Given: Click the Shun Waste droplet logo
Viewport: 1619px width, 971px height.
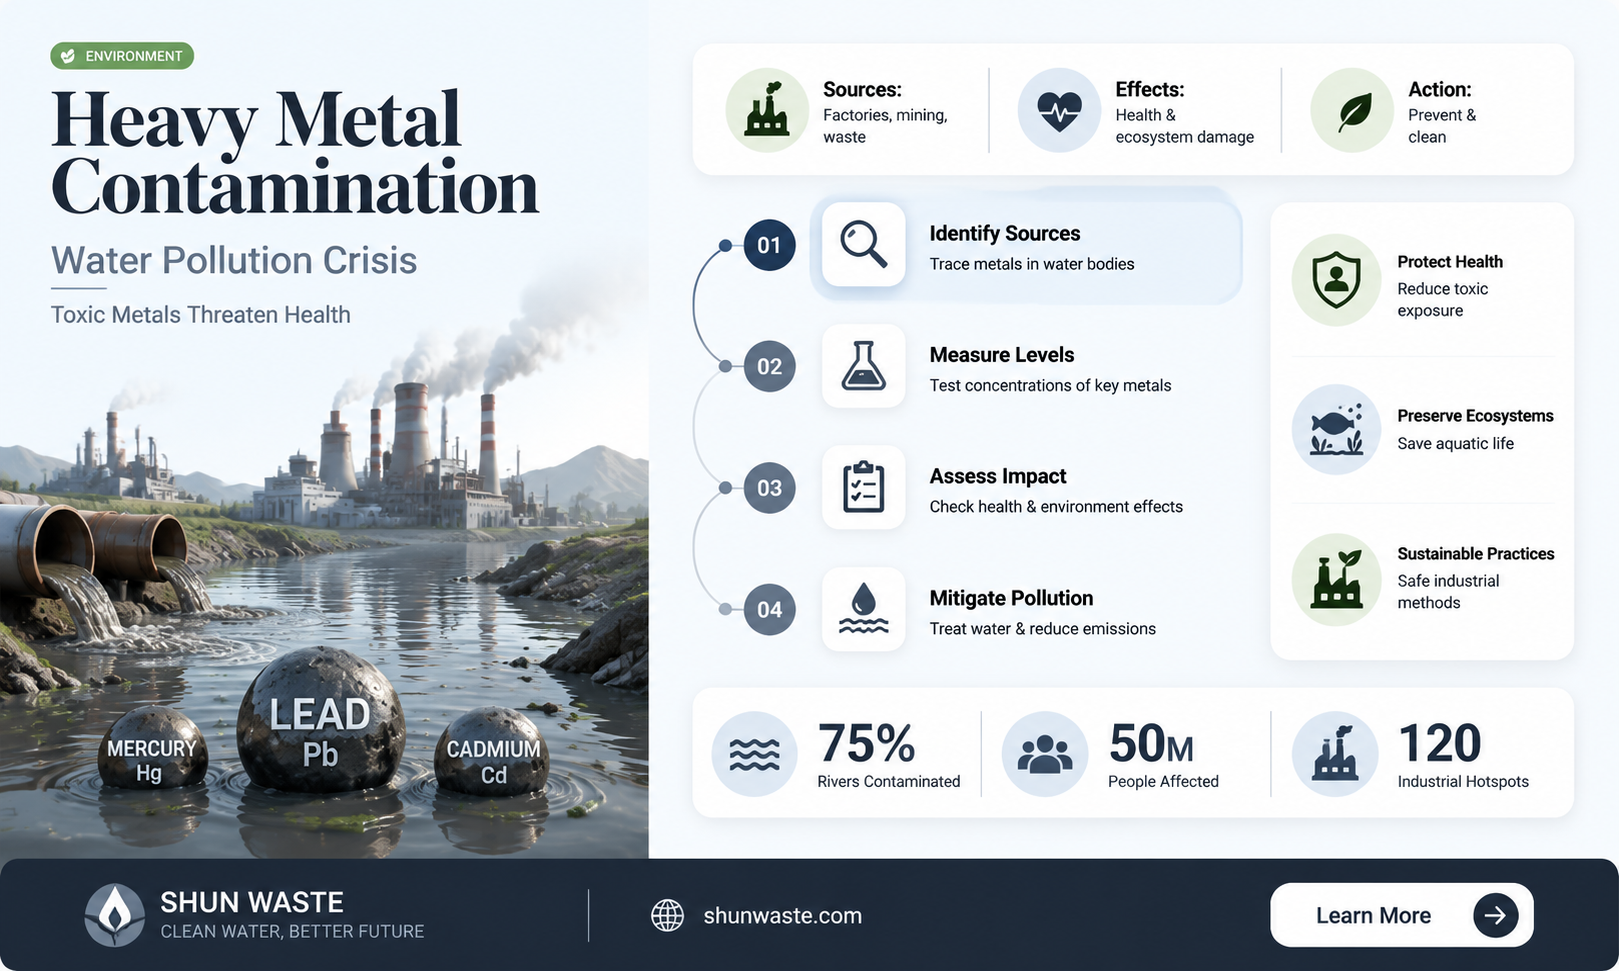Looking at the screenshot, I should [115, 915].
